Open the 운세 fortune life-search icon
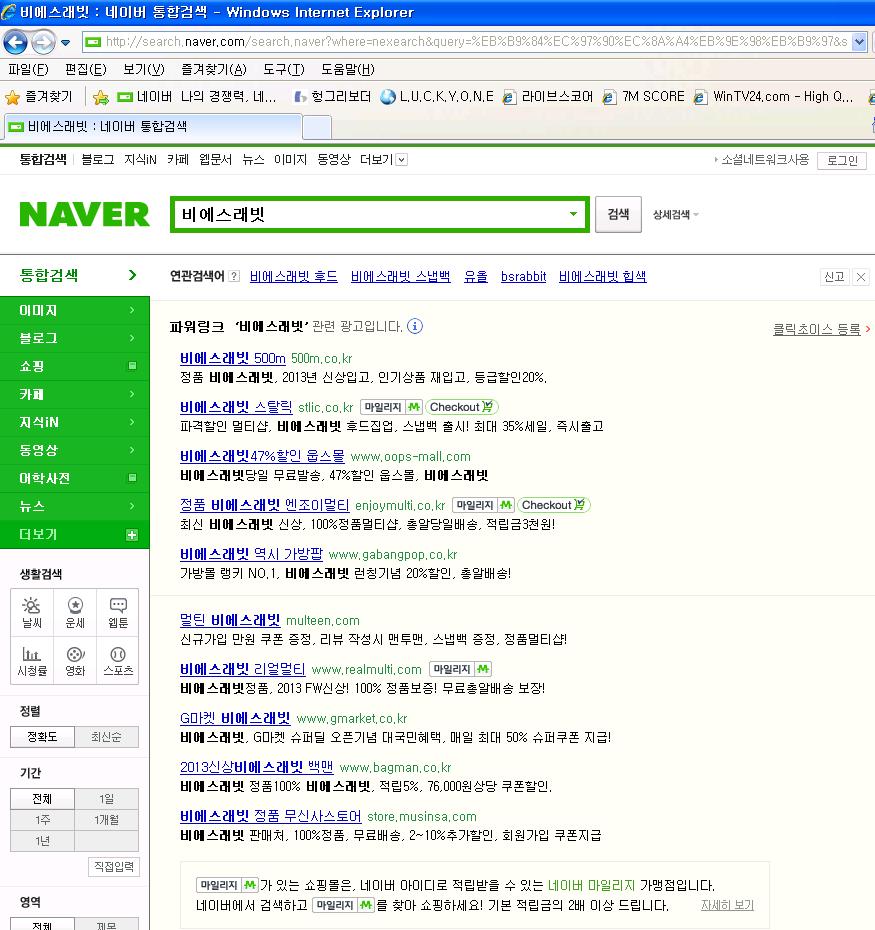 75,613
